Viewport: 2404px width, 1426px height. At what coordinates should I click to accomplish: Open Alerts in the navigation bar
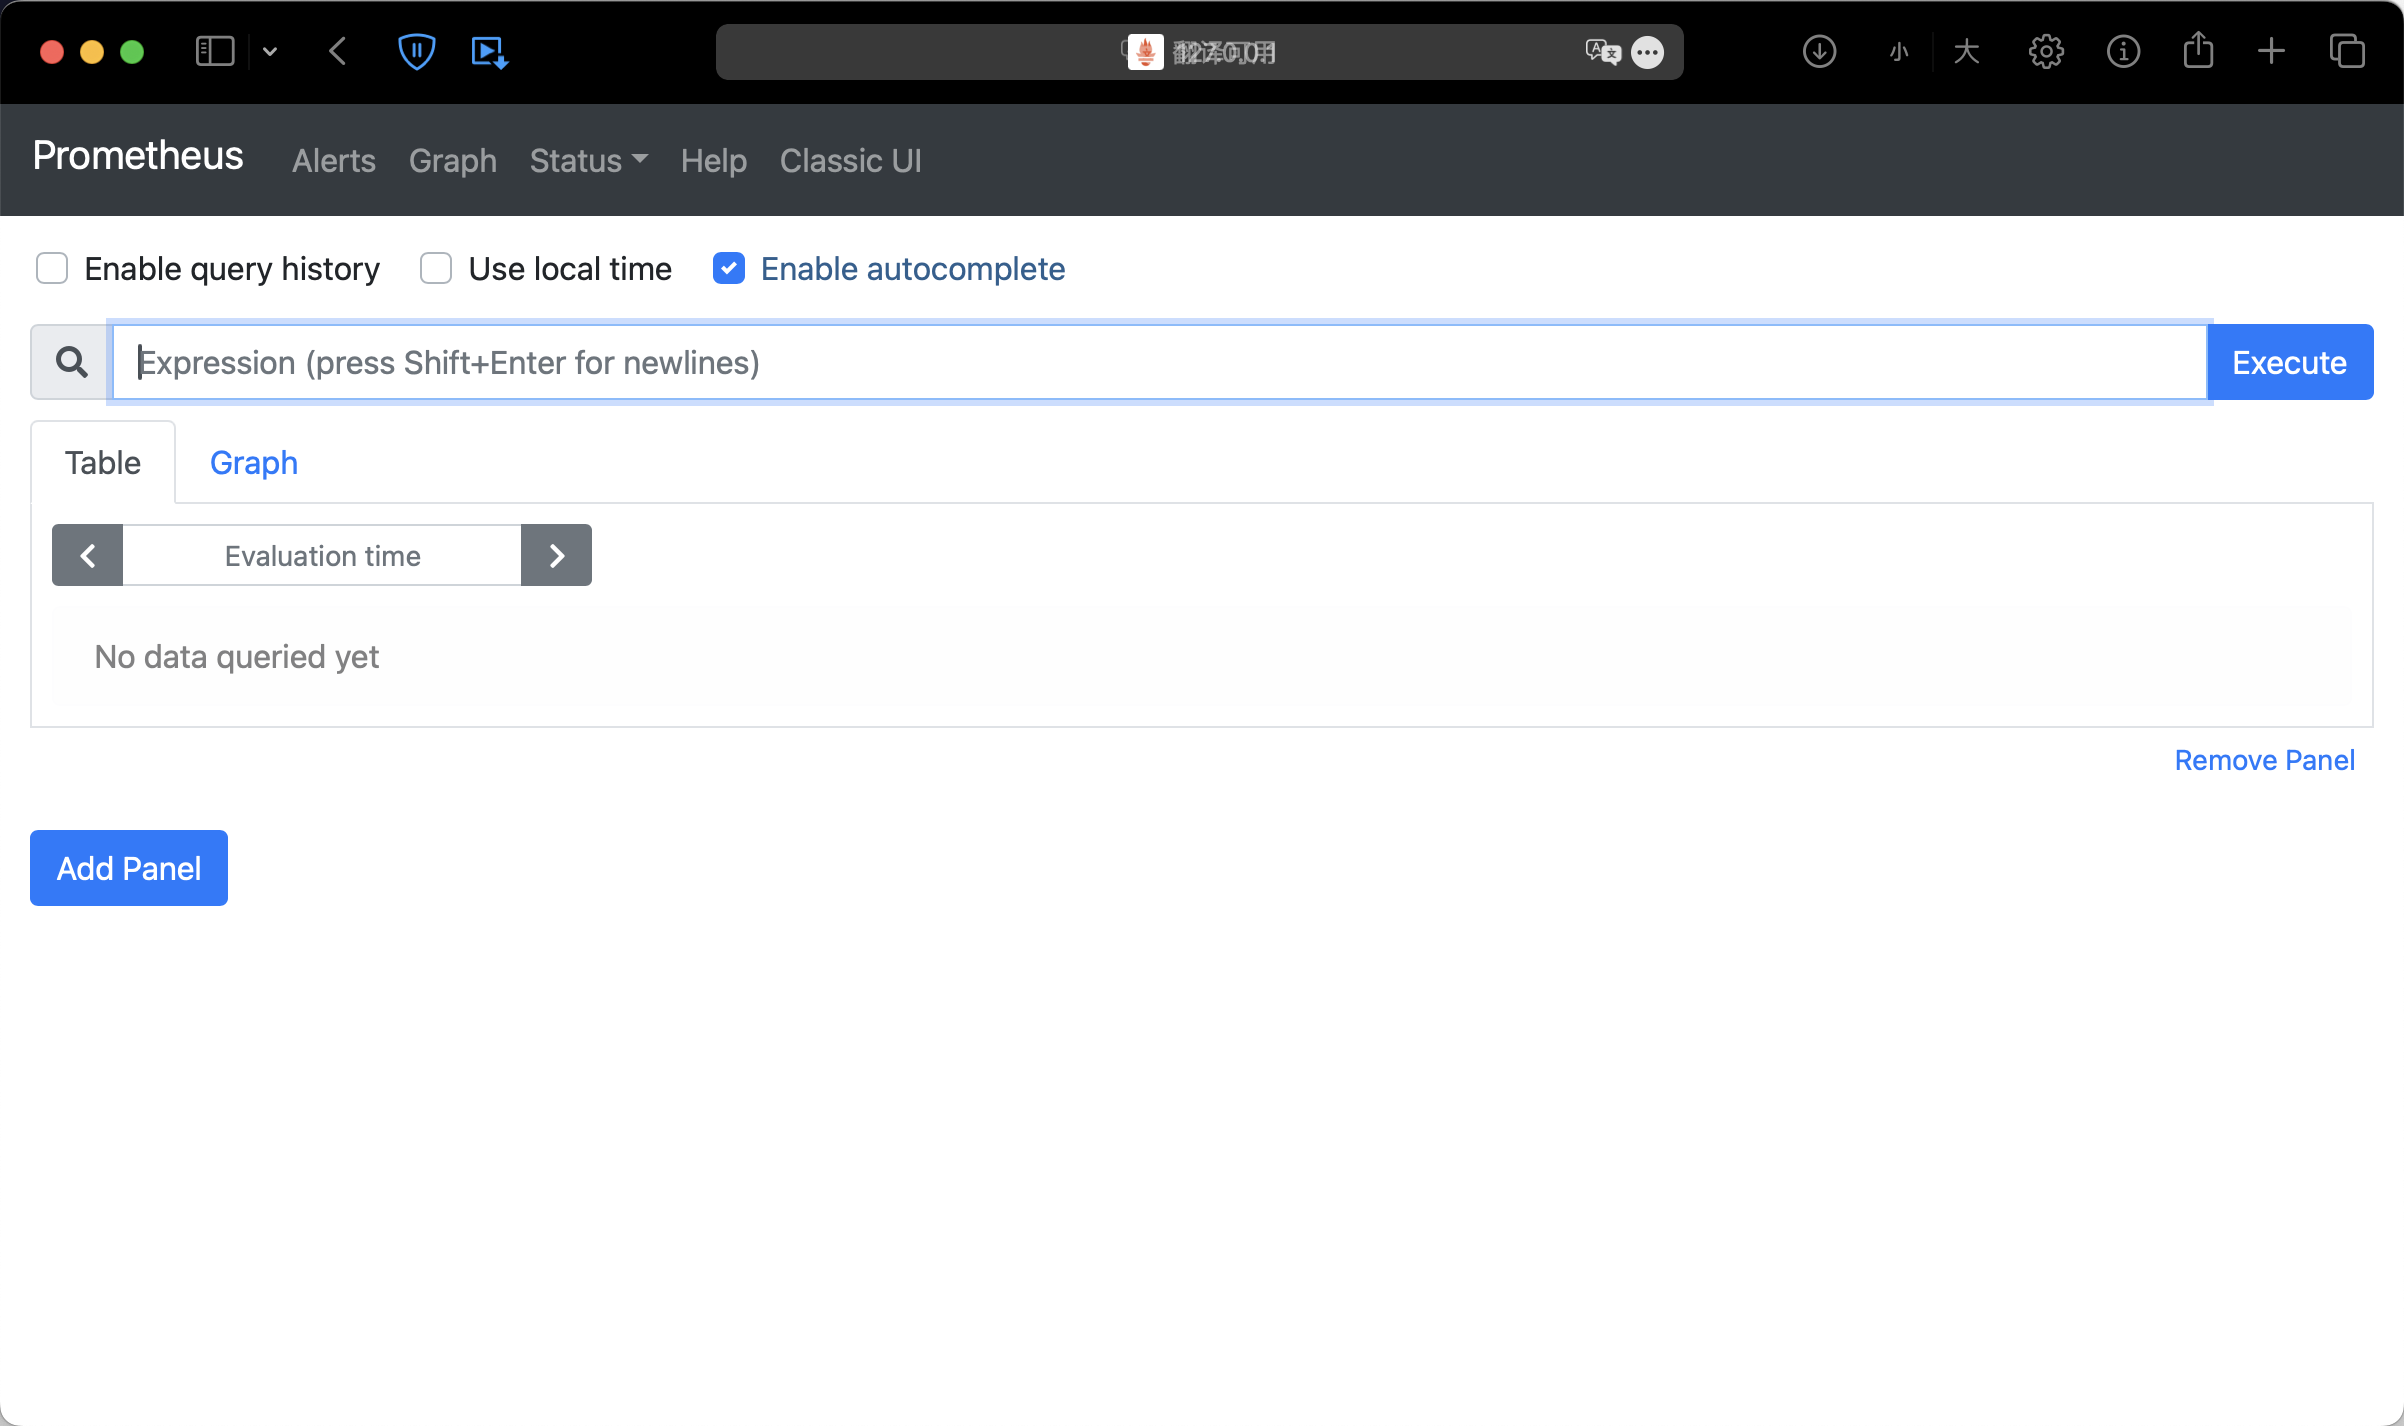click(x=333, y=161)
